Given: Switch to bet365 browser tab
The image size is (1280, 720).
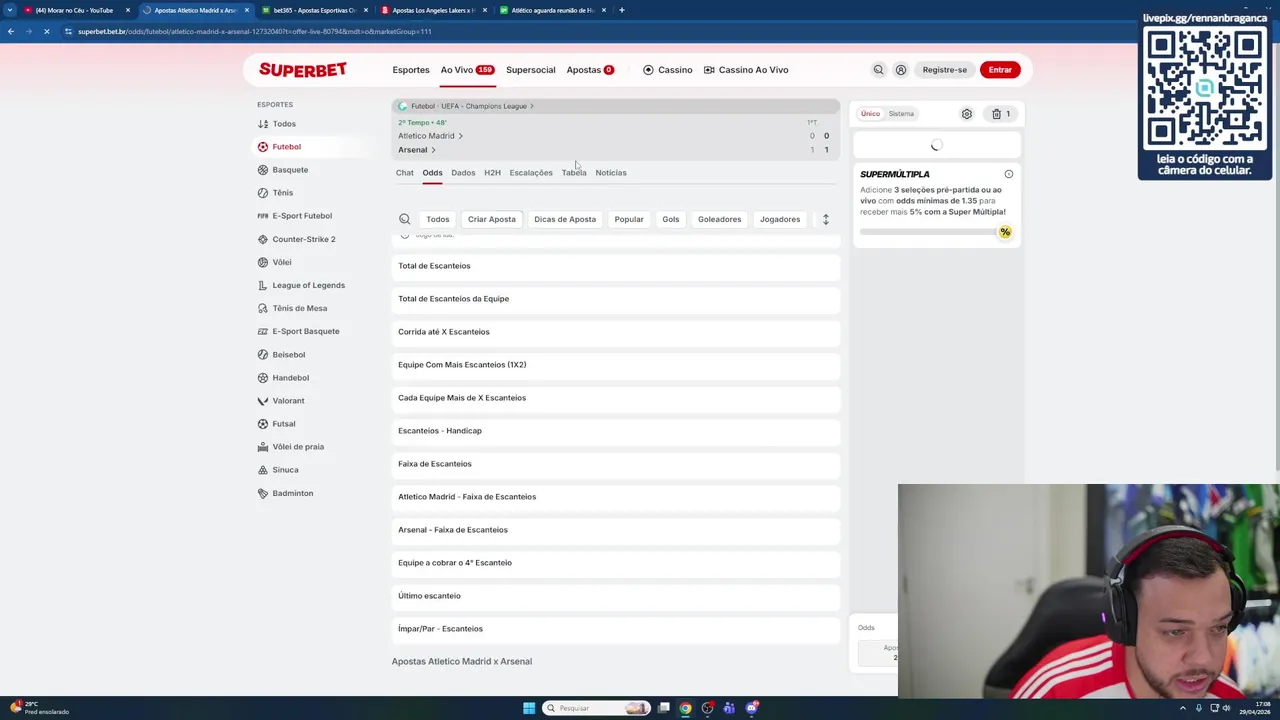Looking at the screenshot, I should coord(316,10).
